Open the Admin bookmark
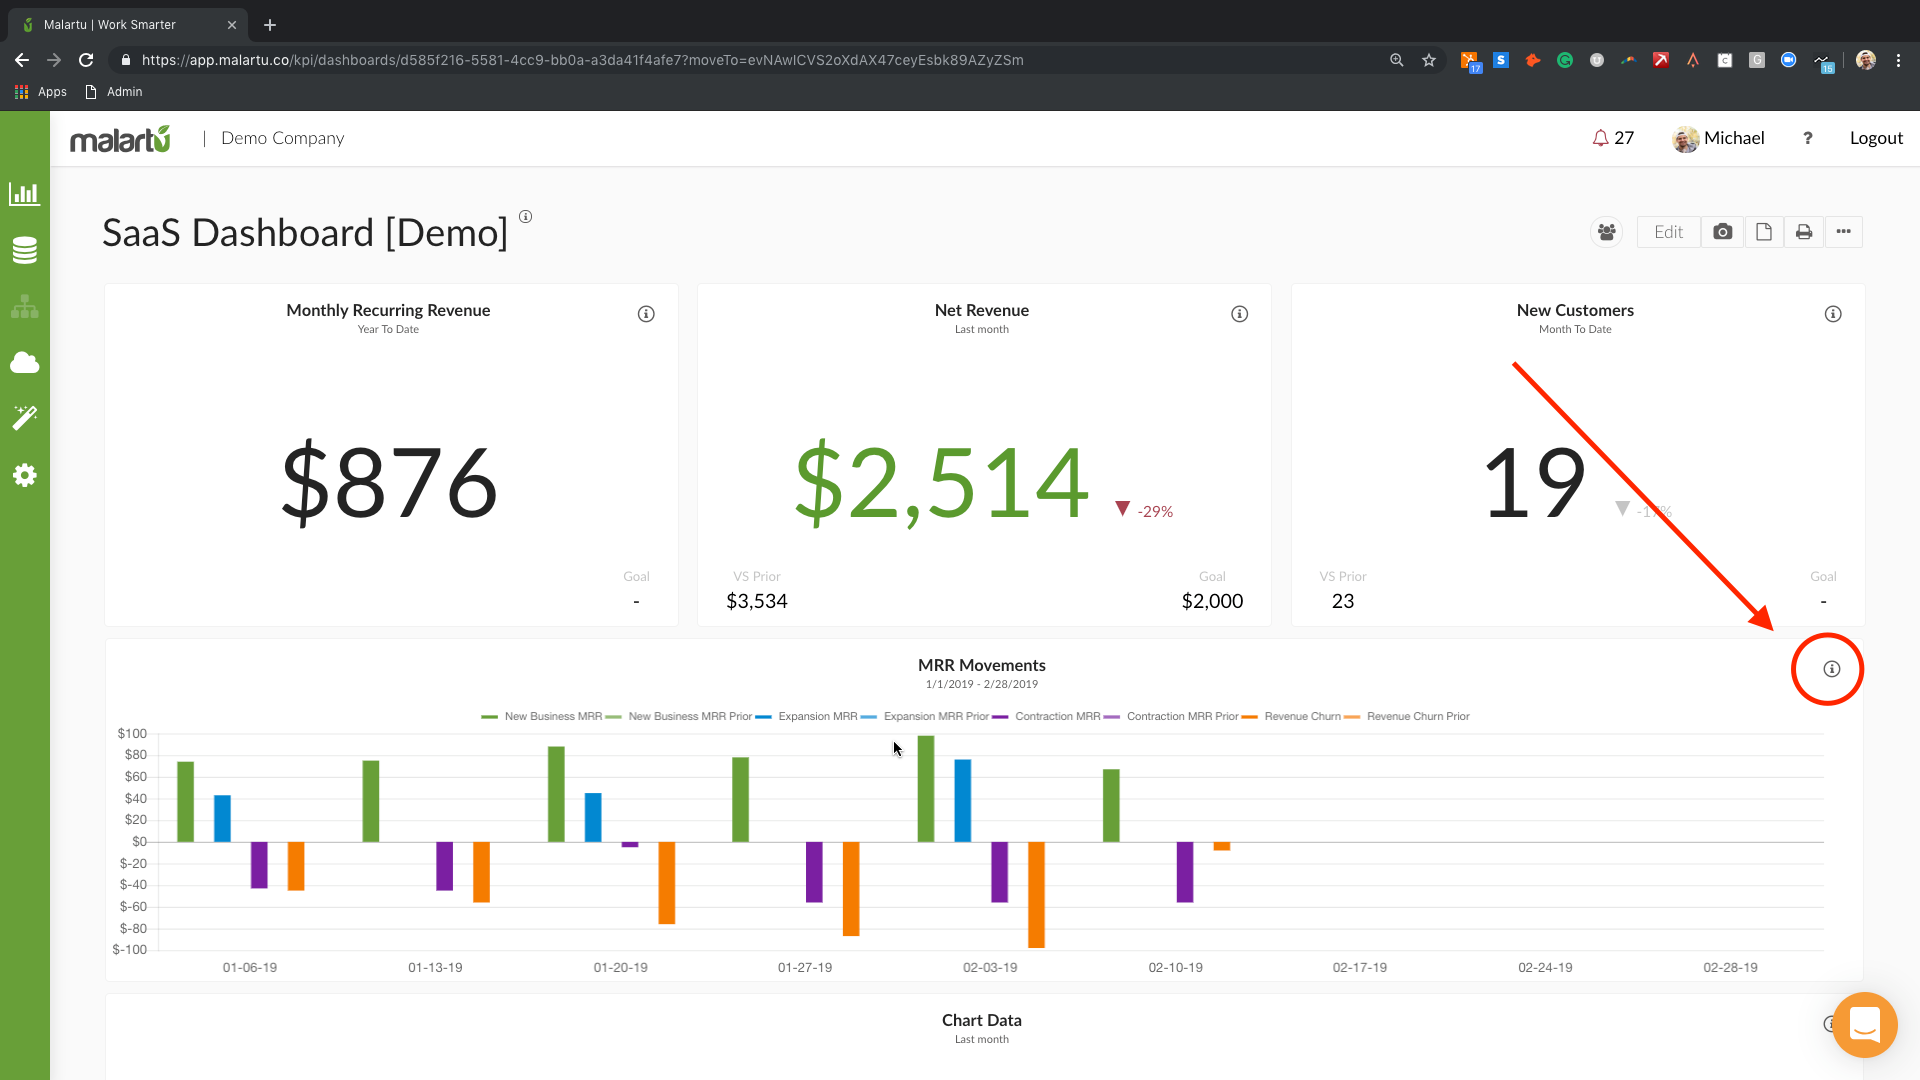Viewport: 1920px width, 1080px height. (114, 92)
